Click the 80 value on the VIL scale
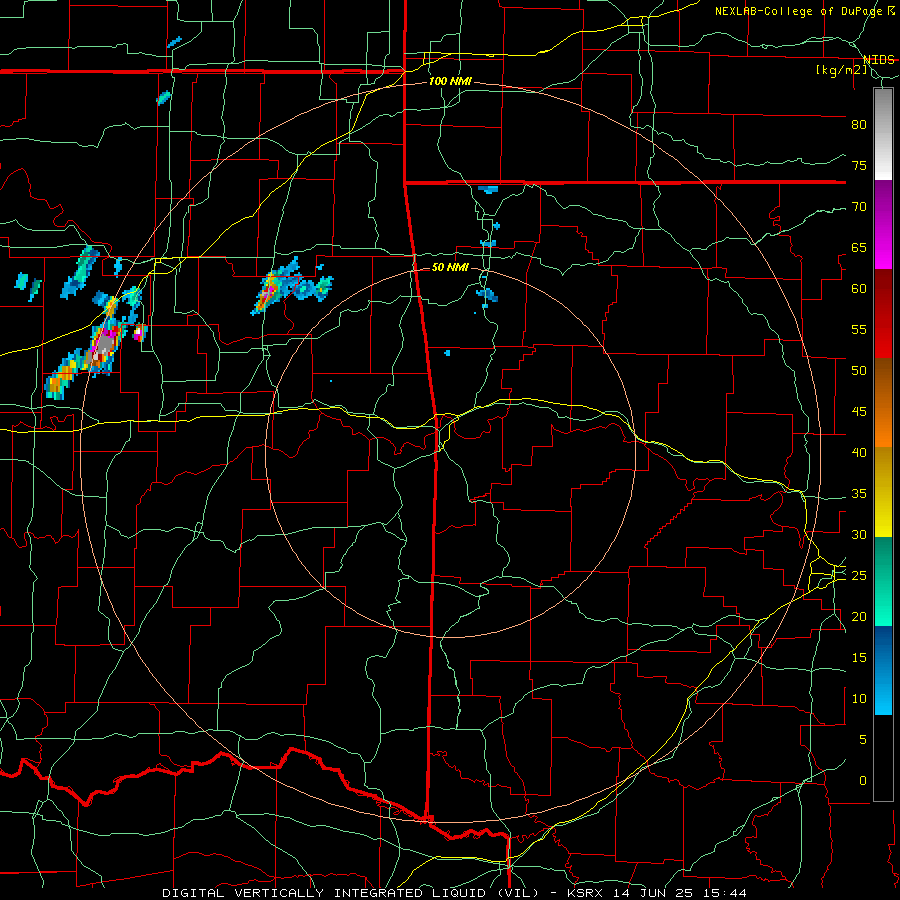The height and width of the screenshot is (900, 900). (x=859, y=125)
